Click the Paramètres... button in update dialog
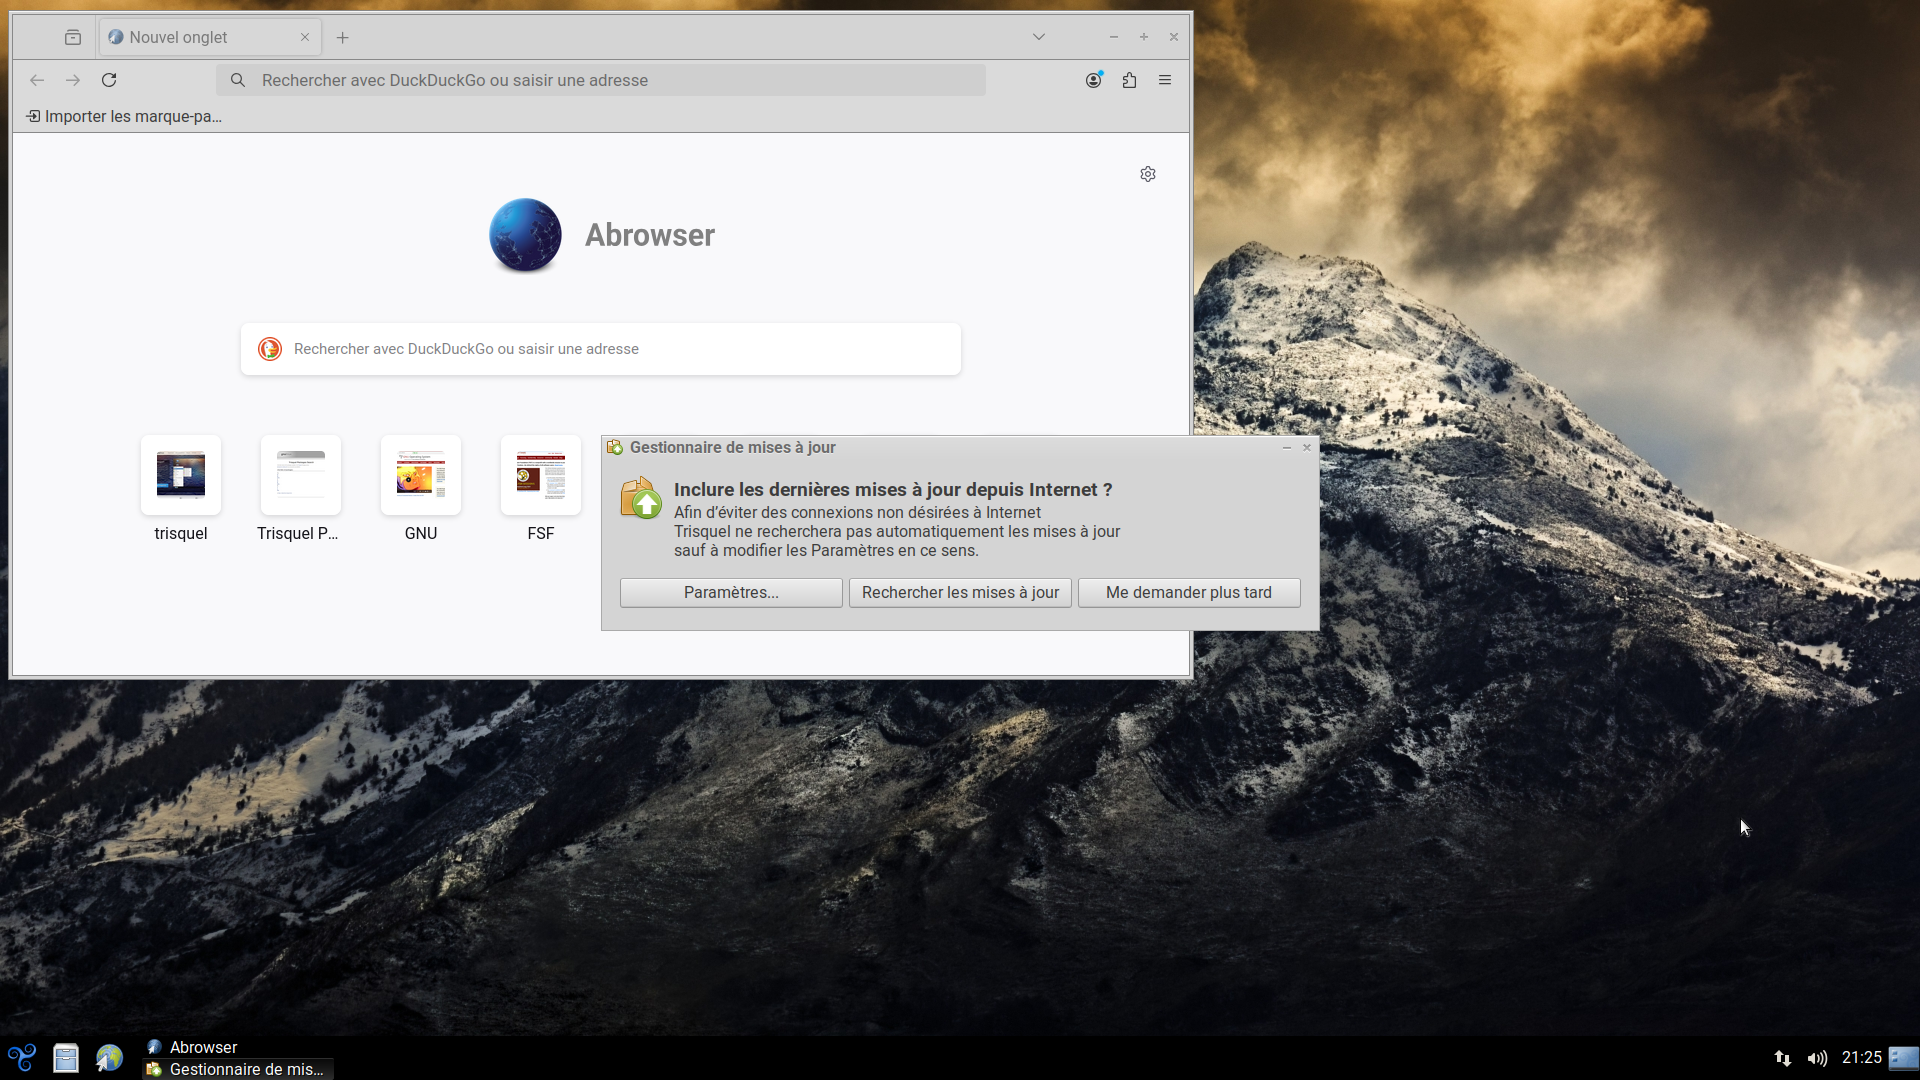The image size is (1920, 1080). click(x=731, y=593)
